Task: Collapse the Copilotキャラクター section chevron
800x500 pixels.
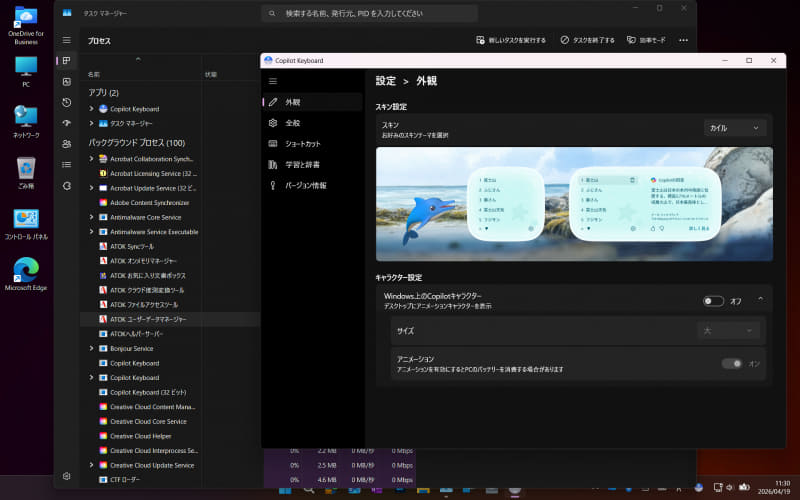Action: click(x=760, y=299)
